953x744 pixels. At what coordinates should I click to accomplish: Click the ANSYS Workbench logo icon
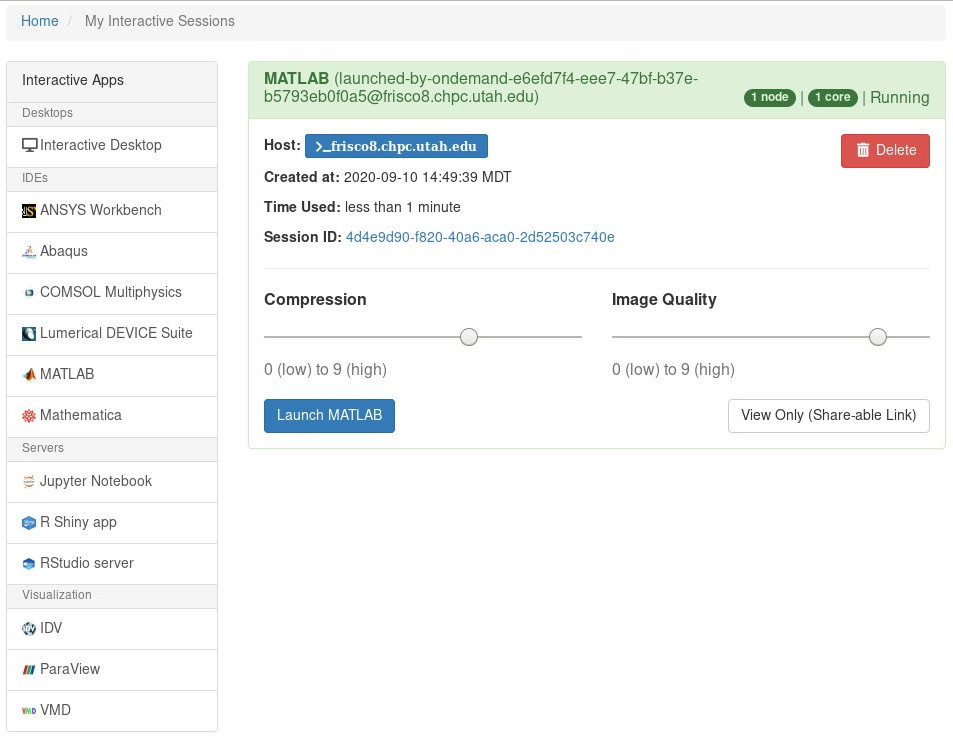[29, 211]
